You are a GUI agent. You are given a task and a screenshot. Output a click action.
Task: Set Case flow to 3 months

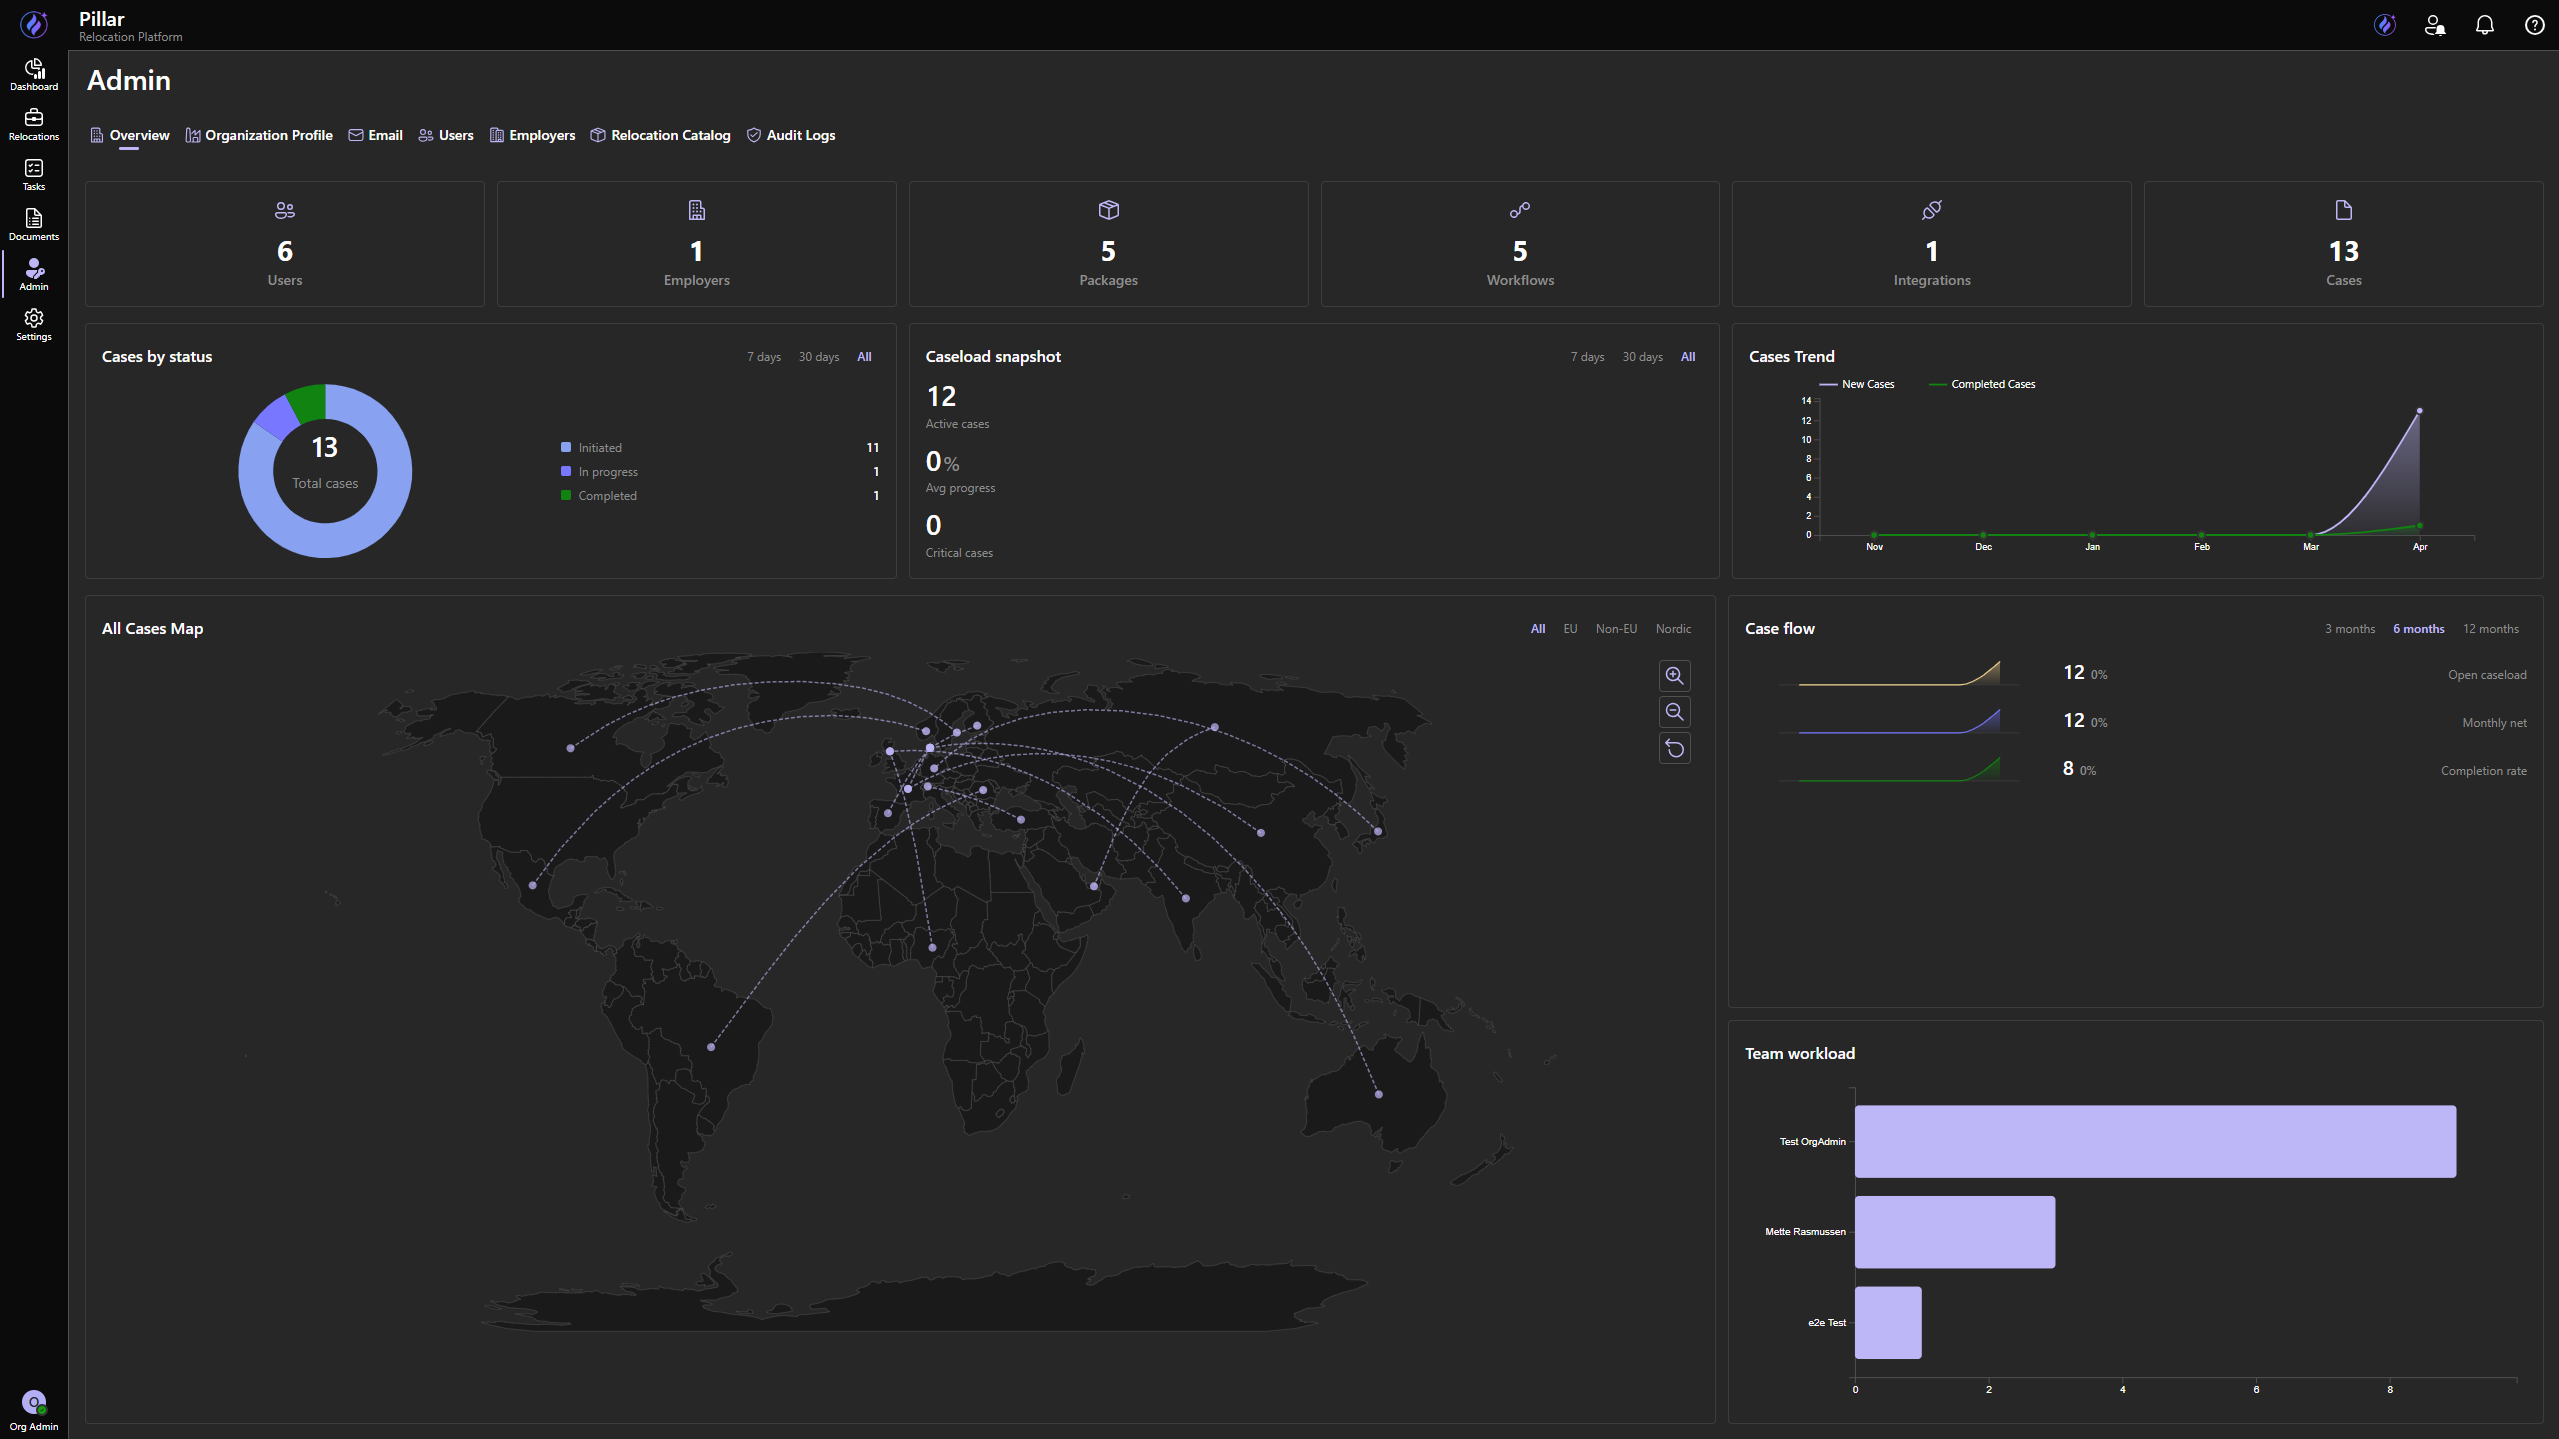(2350, 629)
